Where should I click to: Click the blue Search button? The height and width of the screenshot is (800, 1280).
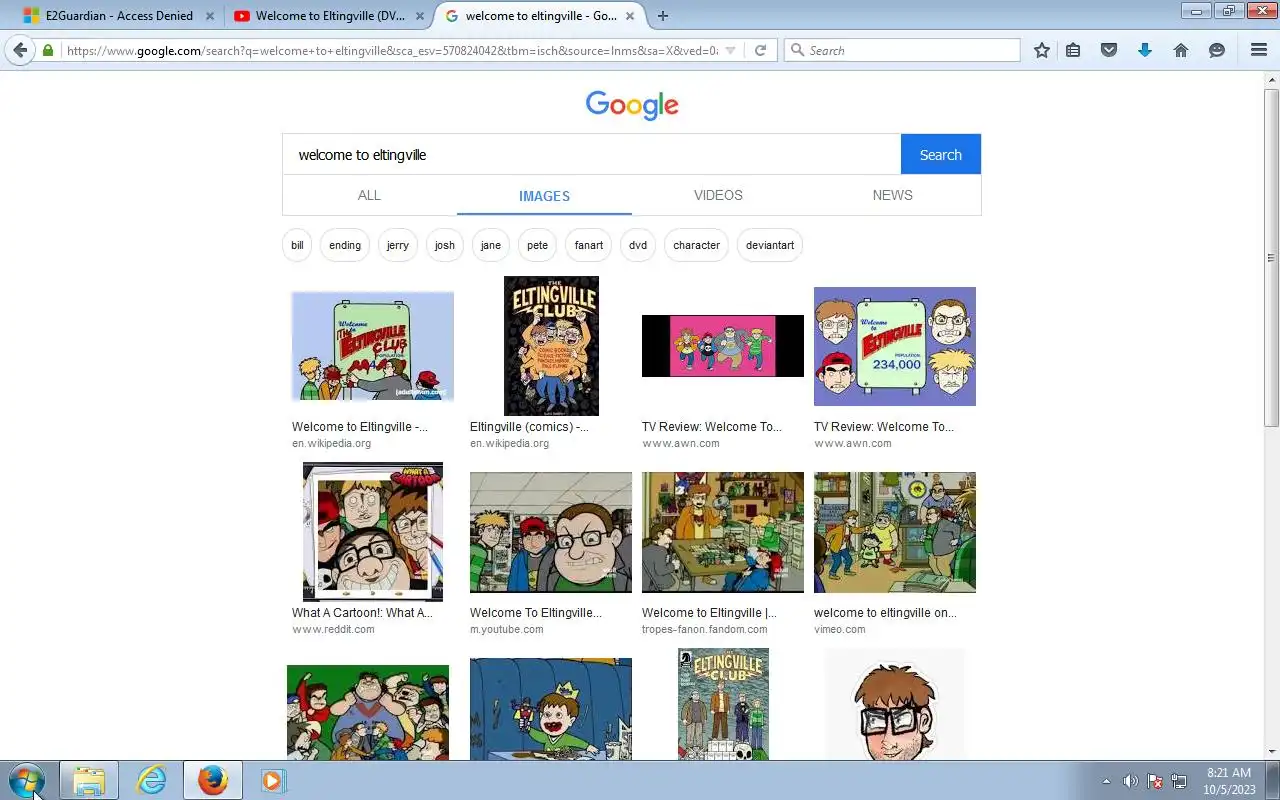pyautogui.click(x=940, y=154)
